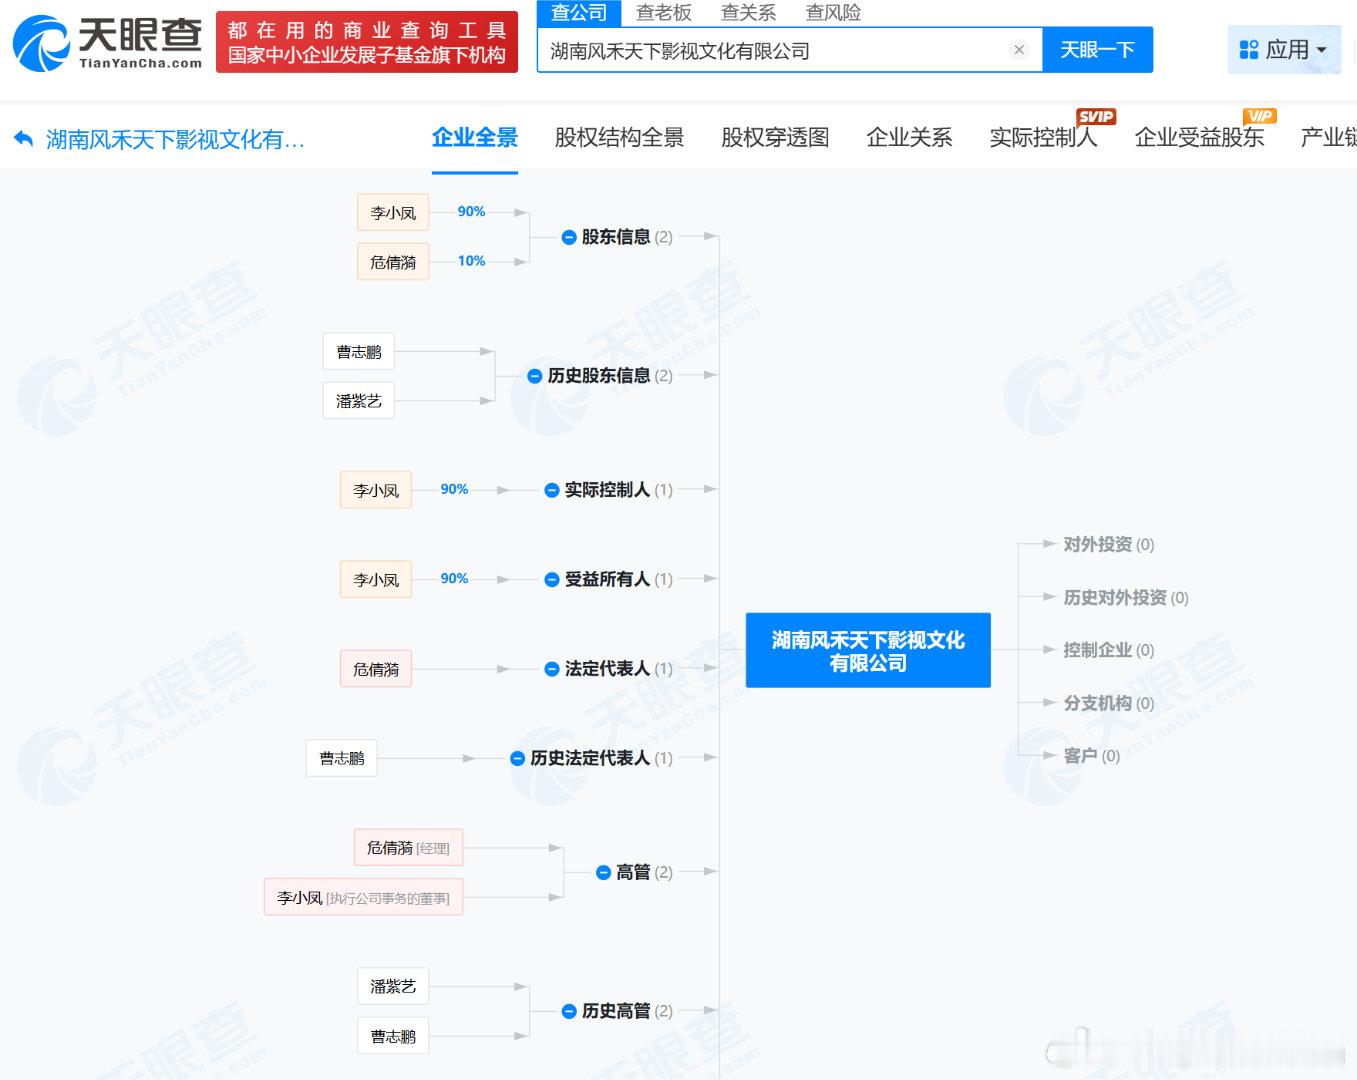Collapse the 历史高管 node
The height and width of the screenshot is (1080, 1357).
point(569,1012)
